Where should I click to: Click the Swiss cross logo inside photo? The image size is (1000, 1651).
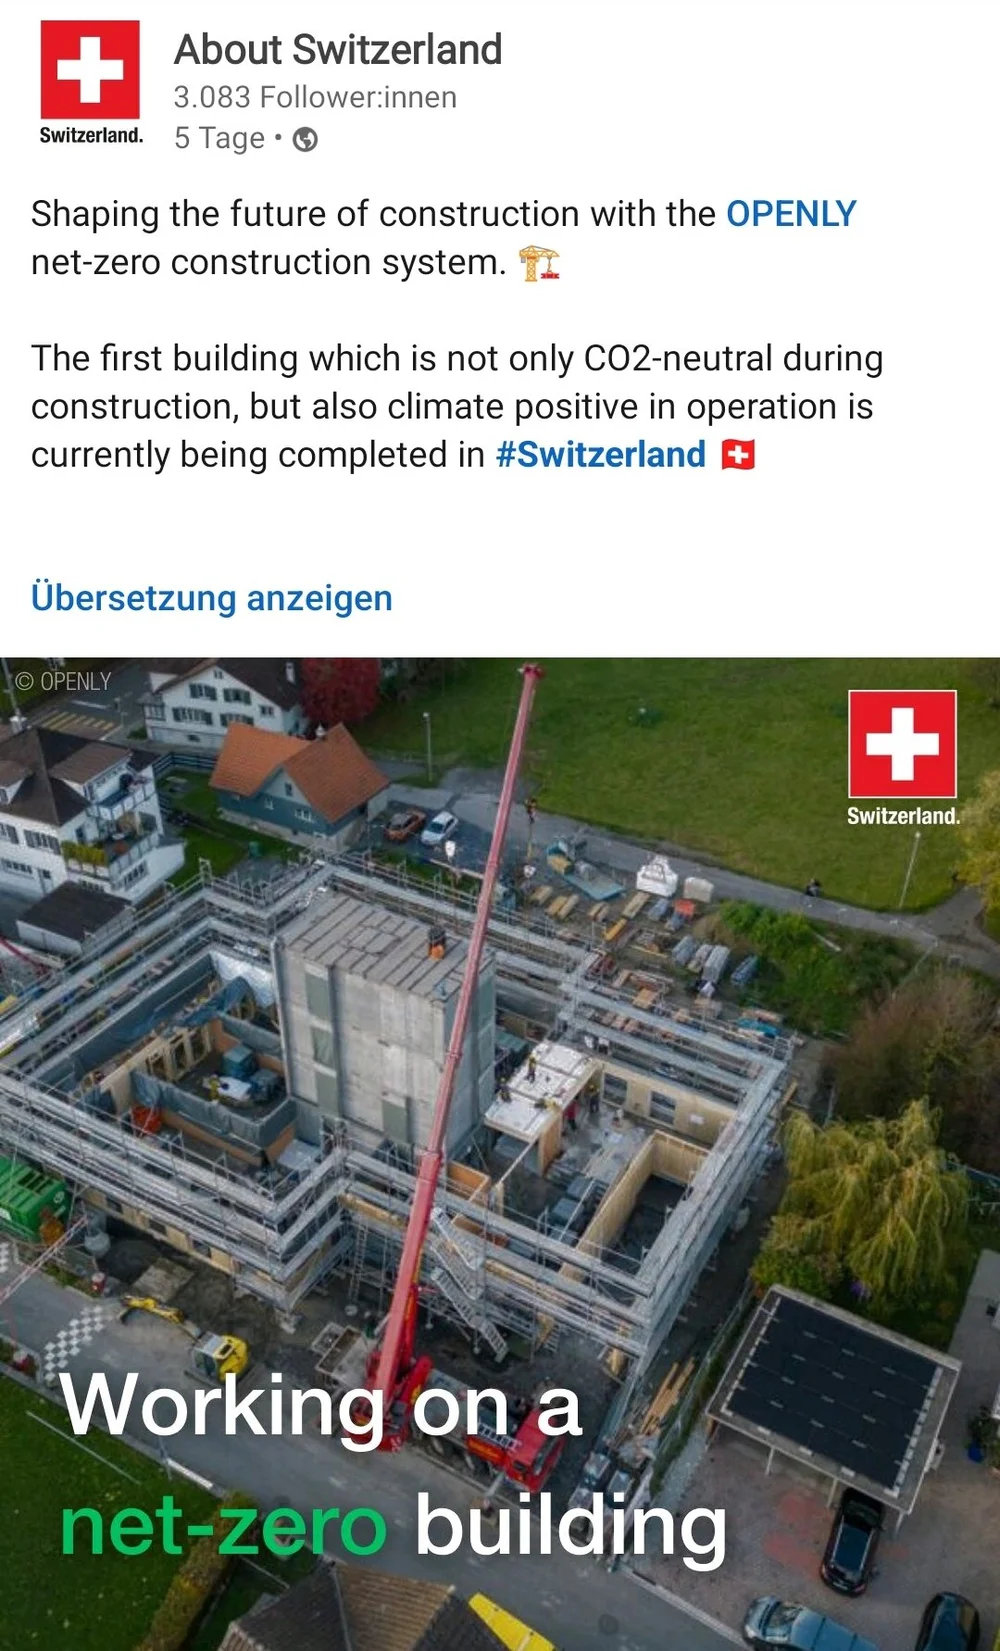pos(902,743)
